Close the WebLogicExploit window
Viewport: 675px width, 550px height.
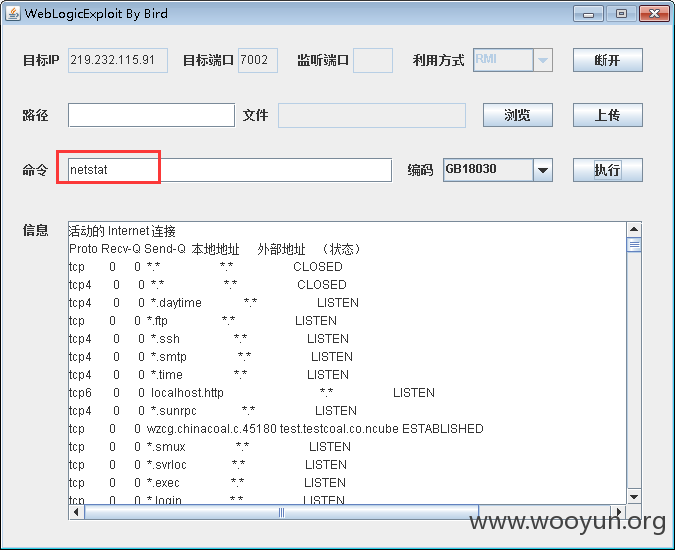tap(654, 14)
